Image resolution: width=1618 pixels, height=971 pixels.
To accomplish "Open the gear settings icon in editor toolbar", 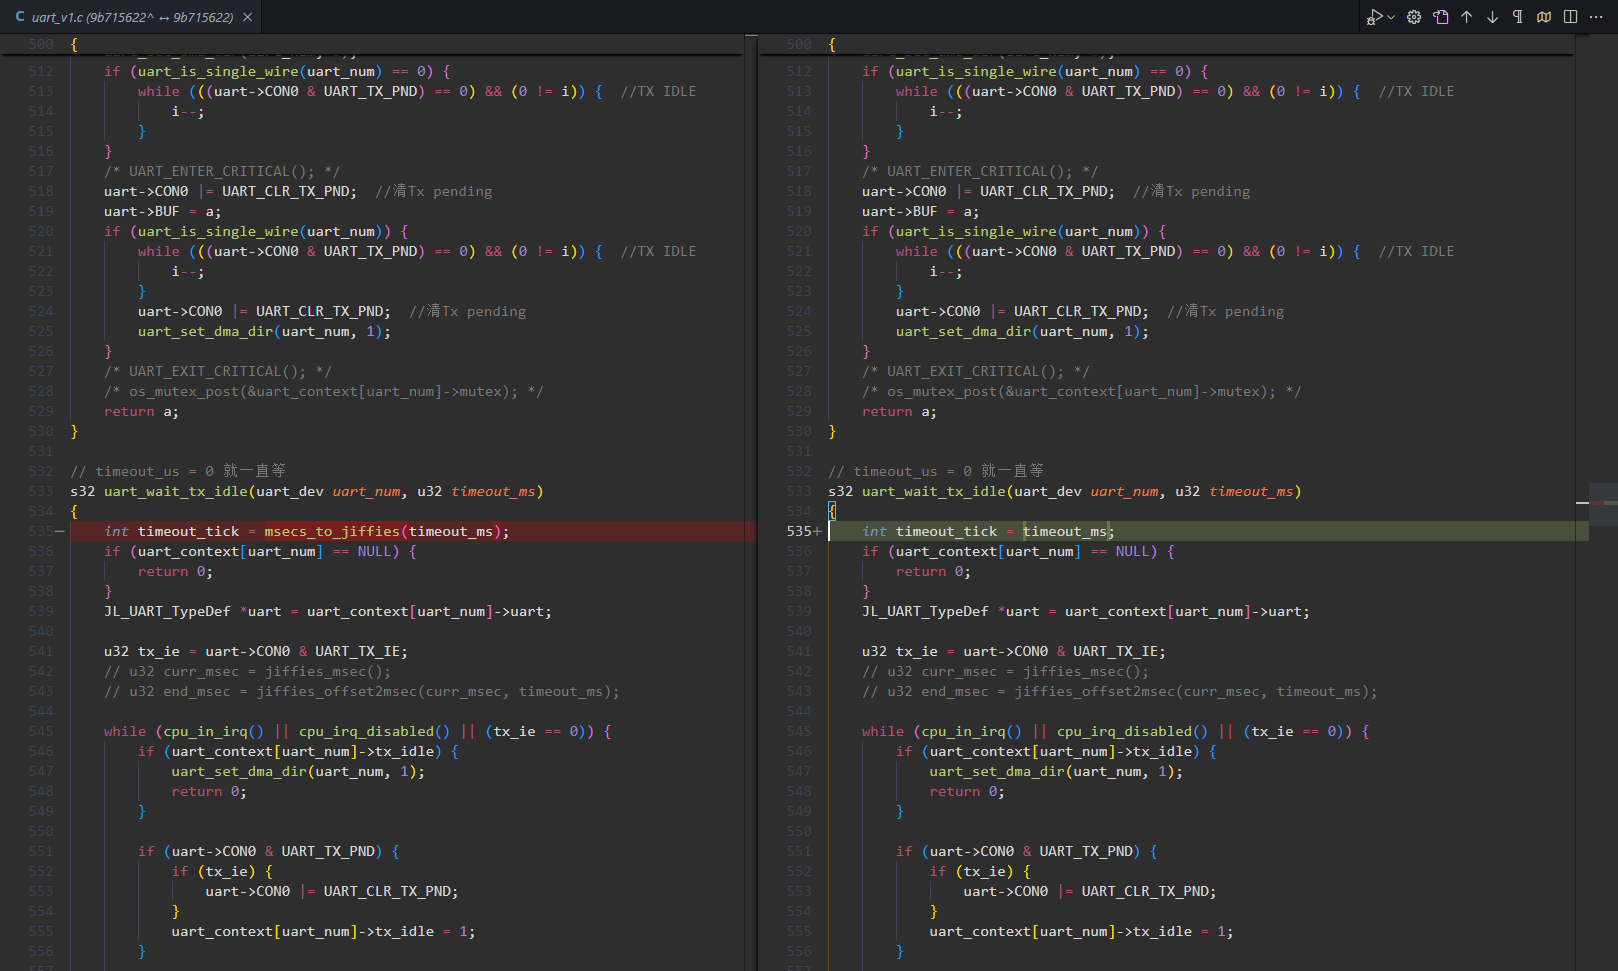I will [1414, 17].
